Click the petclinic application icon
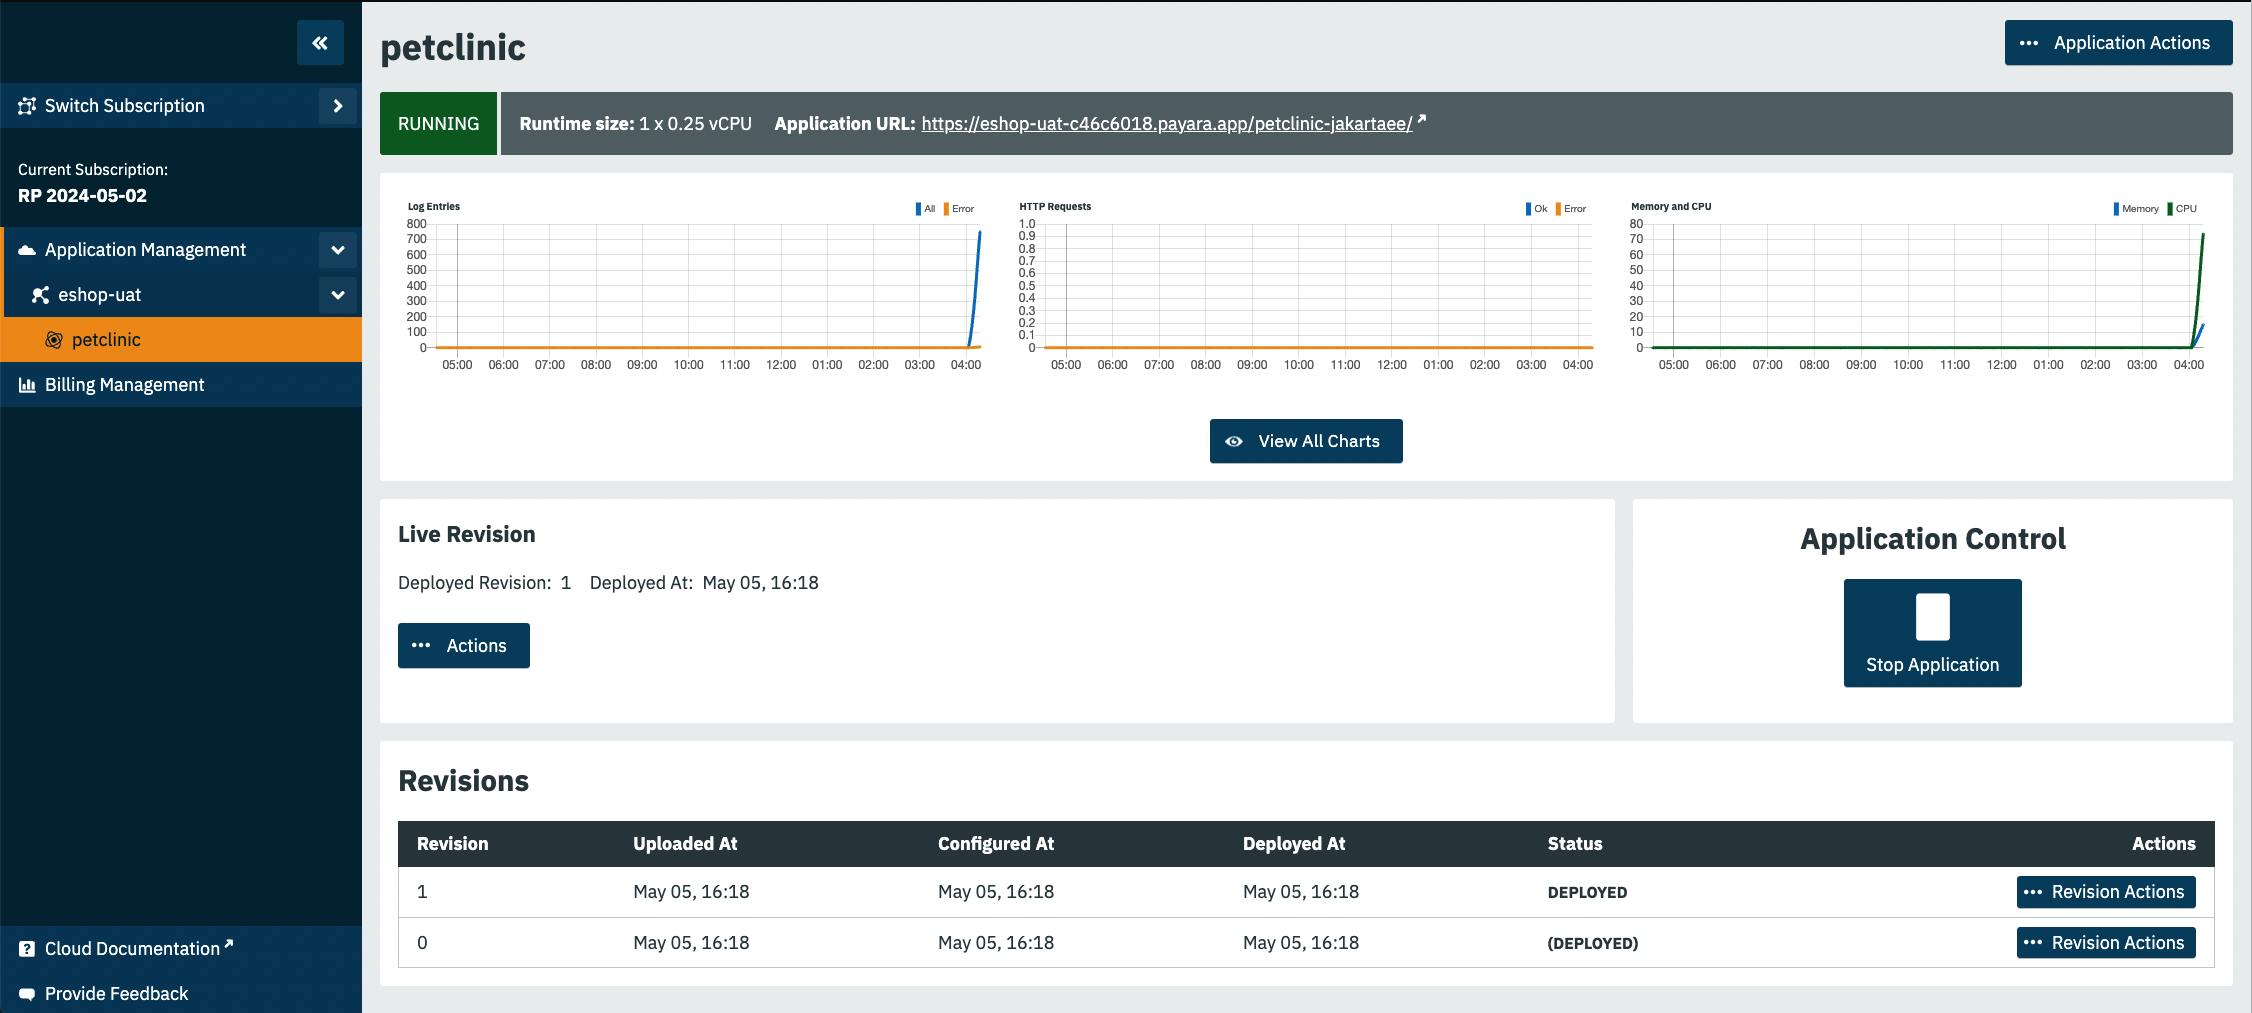This screenshot has width=2252, height=1013. (54, 340)
